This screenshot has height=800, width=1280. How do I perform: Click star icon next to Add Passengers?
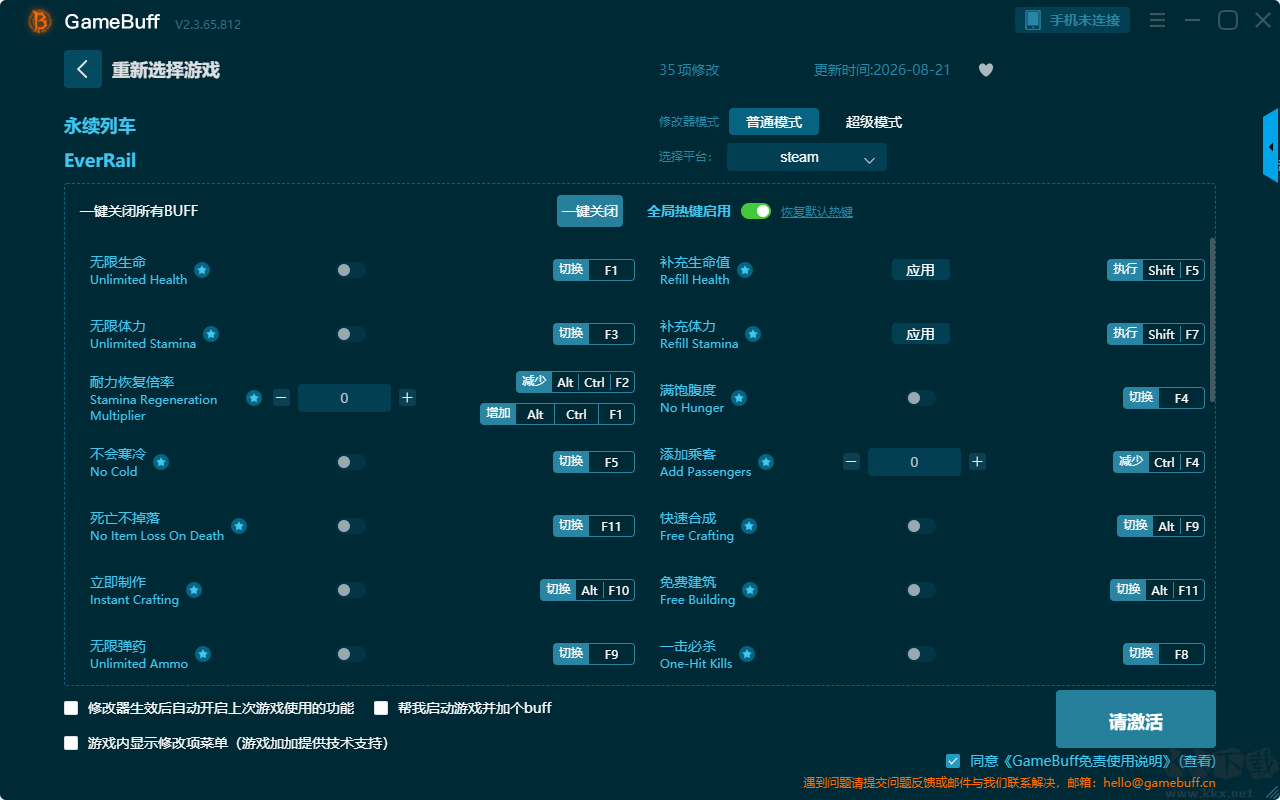click(x=766, y=462)
